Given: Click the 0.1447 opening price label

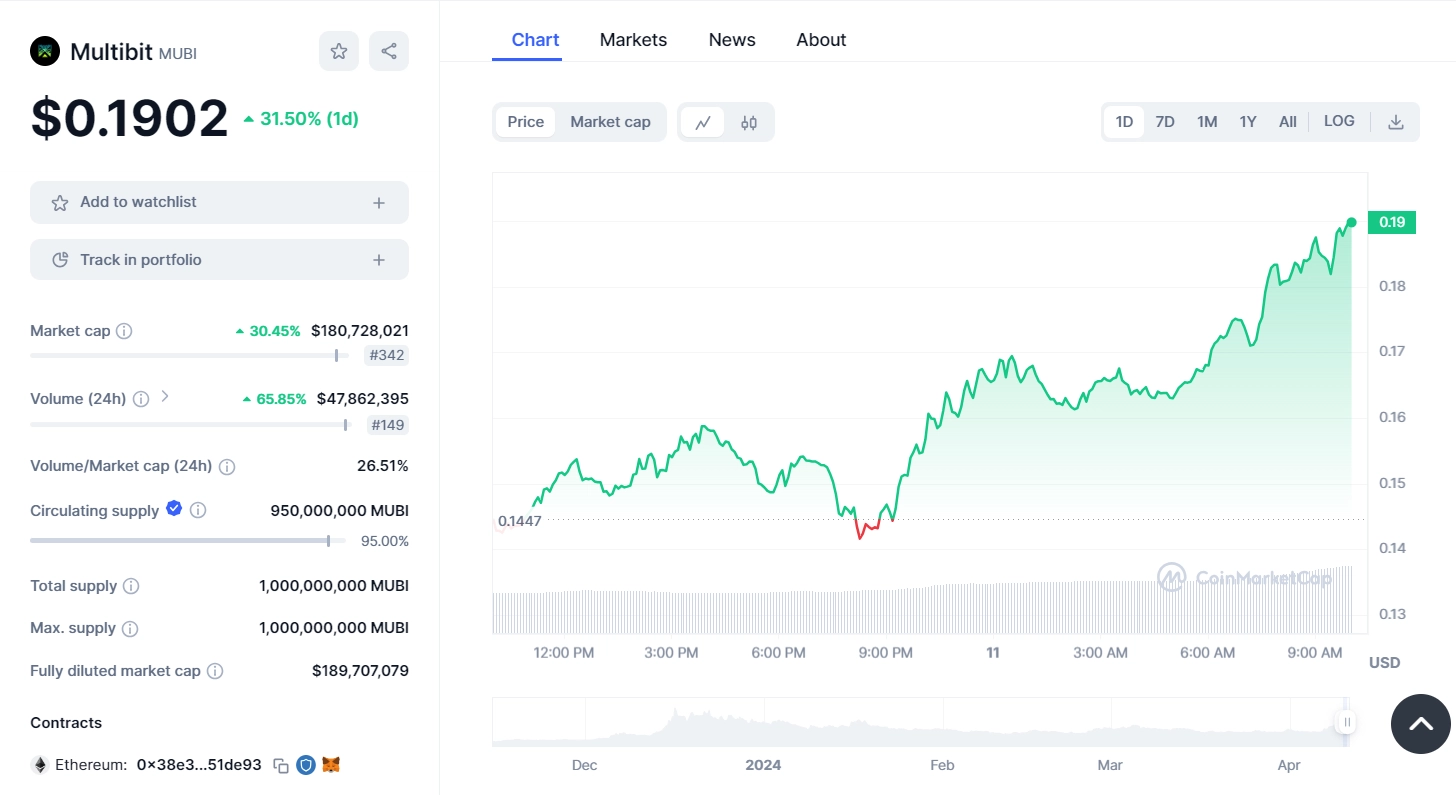Looking at the screenshot, I should point(519,521).
